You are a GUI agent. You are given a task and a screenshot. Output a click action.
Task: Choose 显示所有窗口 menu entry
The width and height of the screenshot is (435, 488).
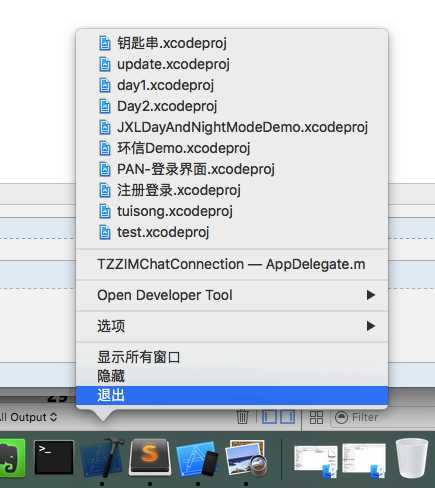pos(232,357)
